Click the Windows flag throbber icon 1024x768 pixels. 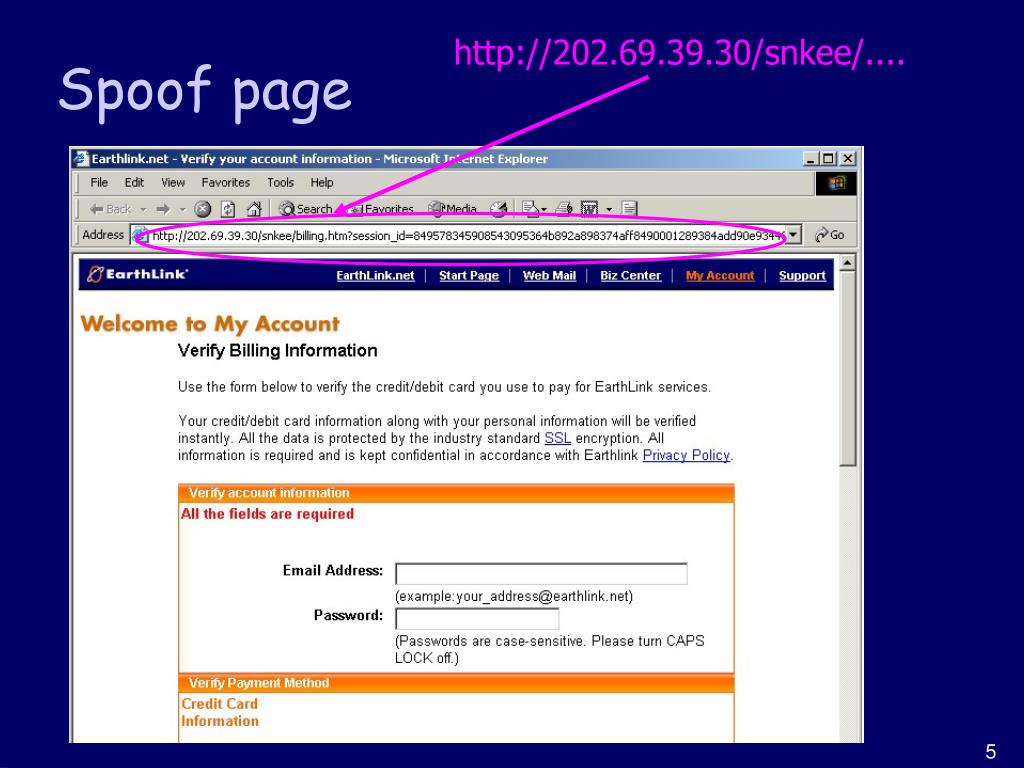coord(836,184)
